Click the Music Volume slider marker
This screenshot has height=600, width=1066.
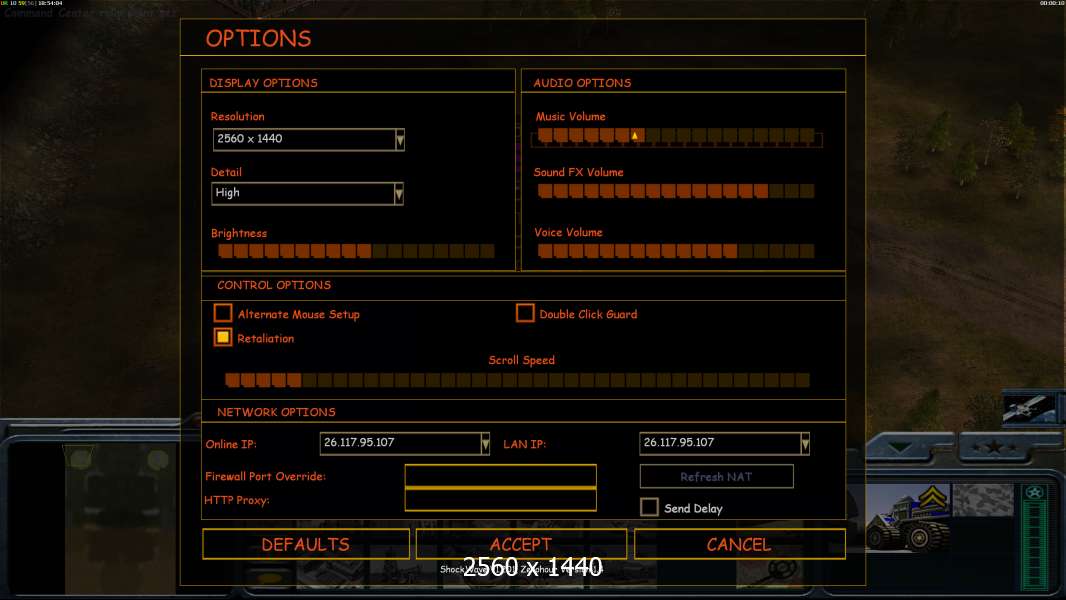coord(635,136)
